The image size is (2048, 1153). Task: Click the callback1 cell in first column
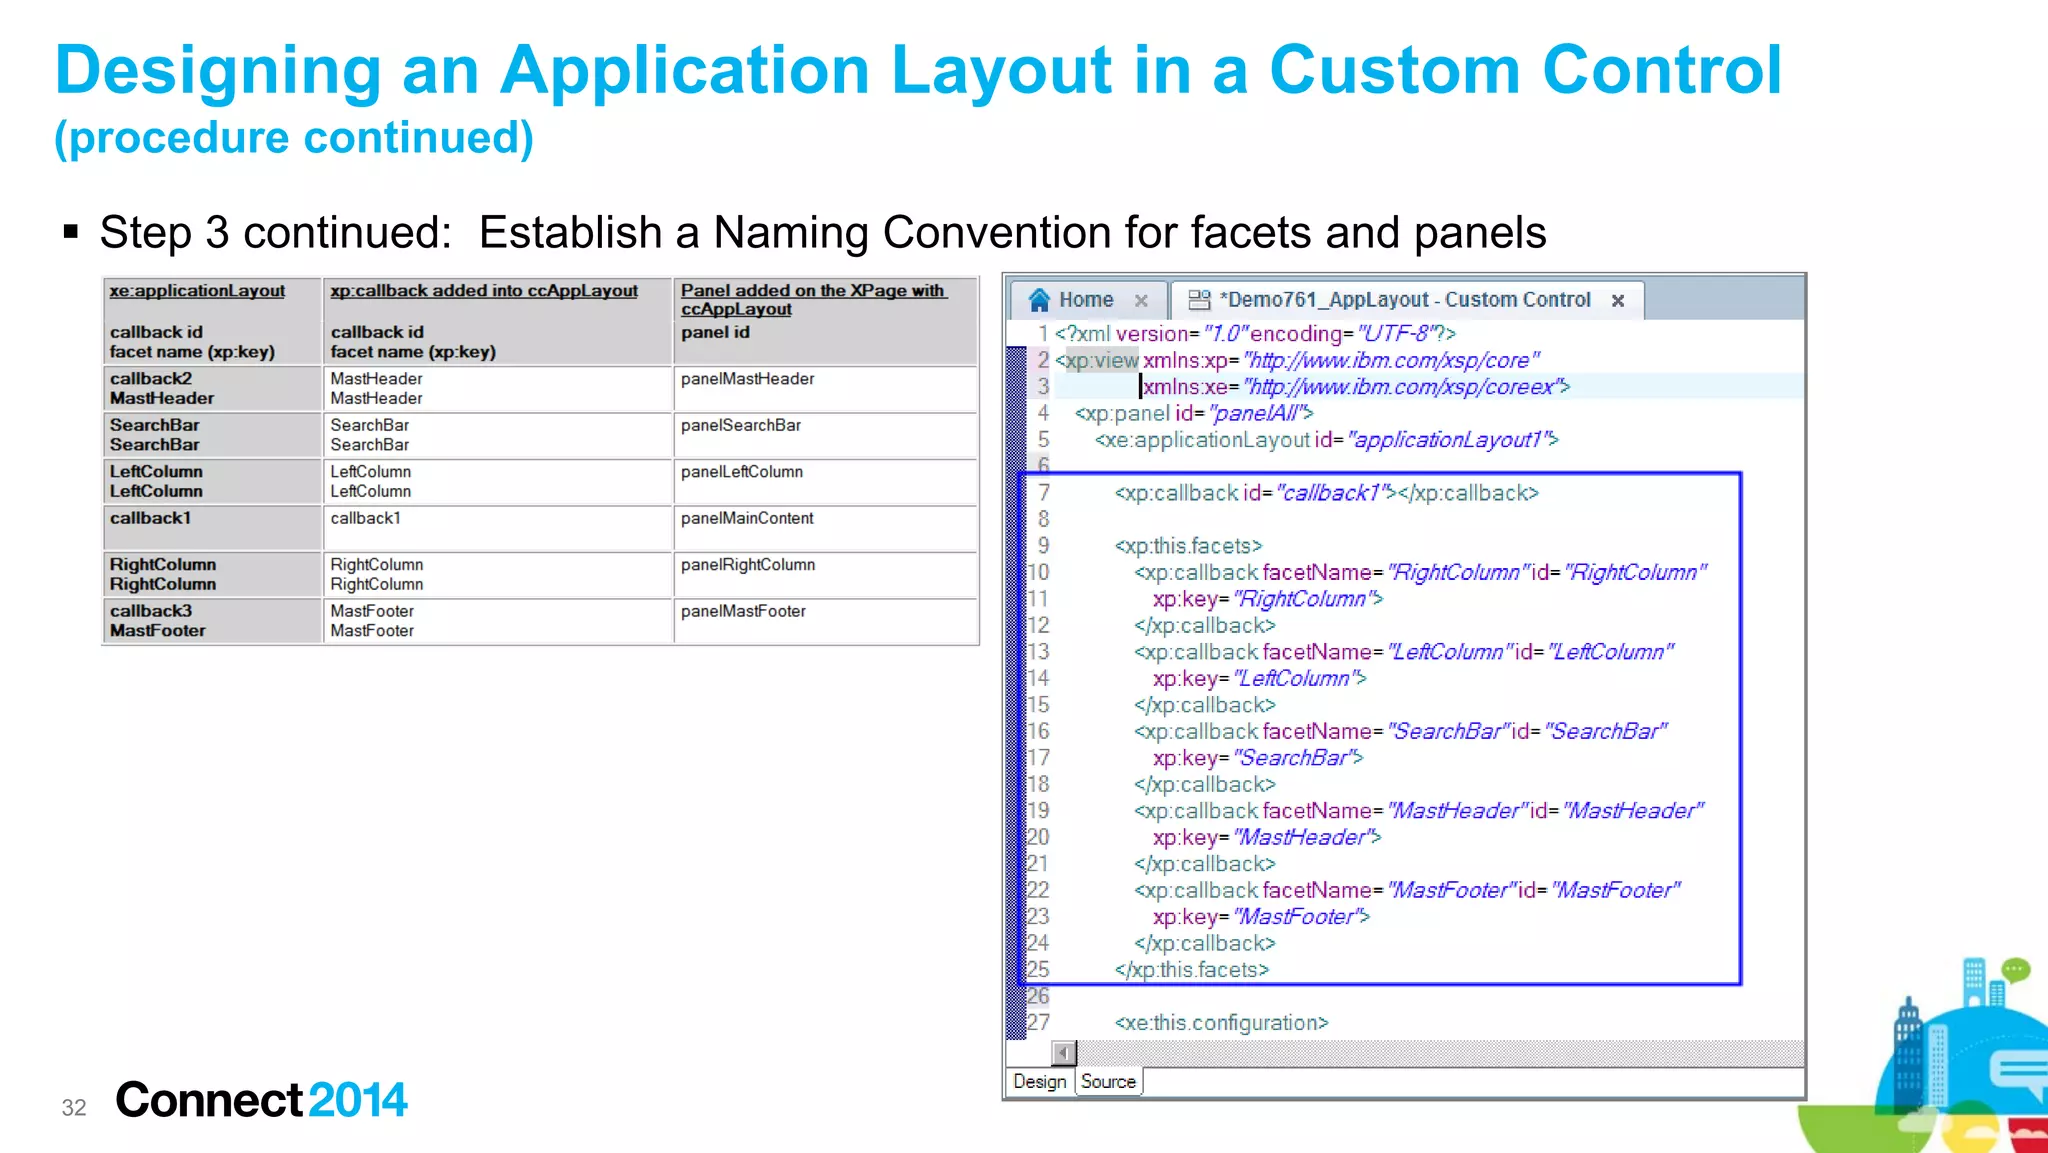pos(212,528)
